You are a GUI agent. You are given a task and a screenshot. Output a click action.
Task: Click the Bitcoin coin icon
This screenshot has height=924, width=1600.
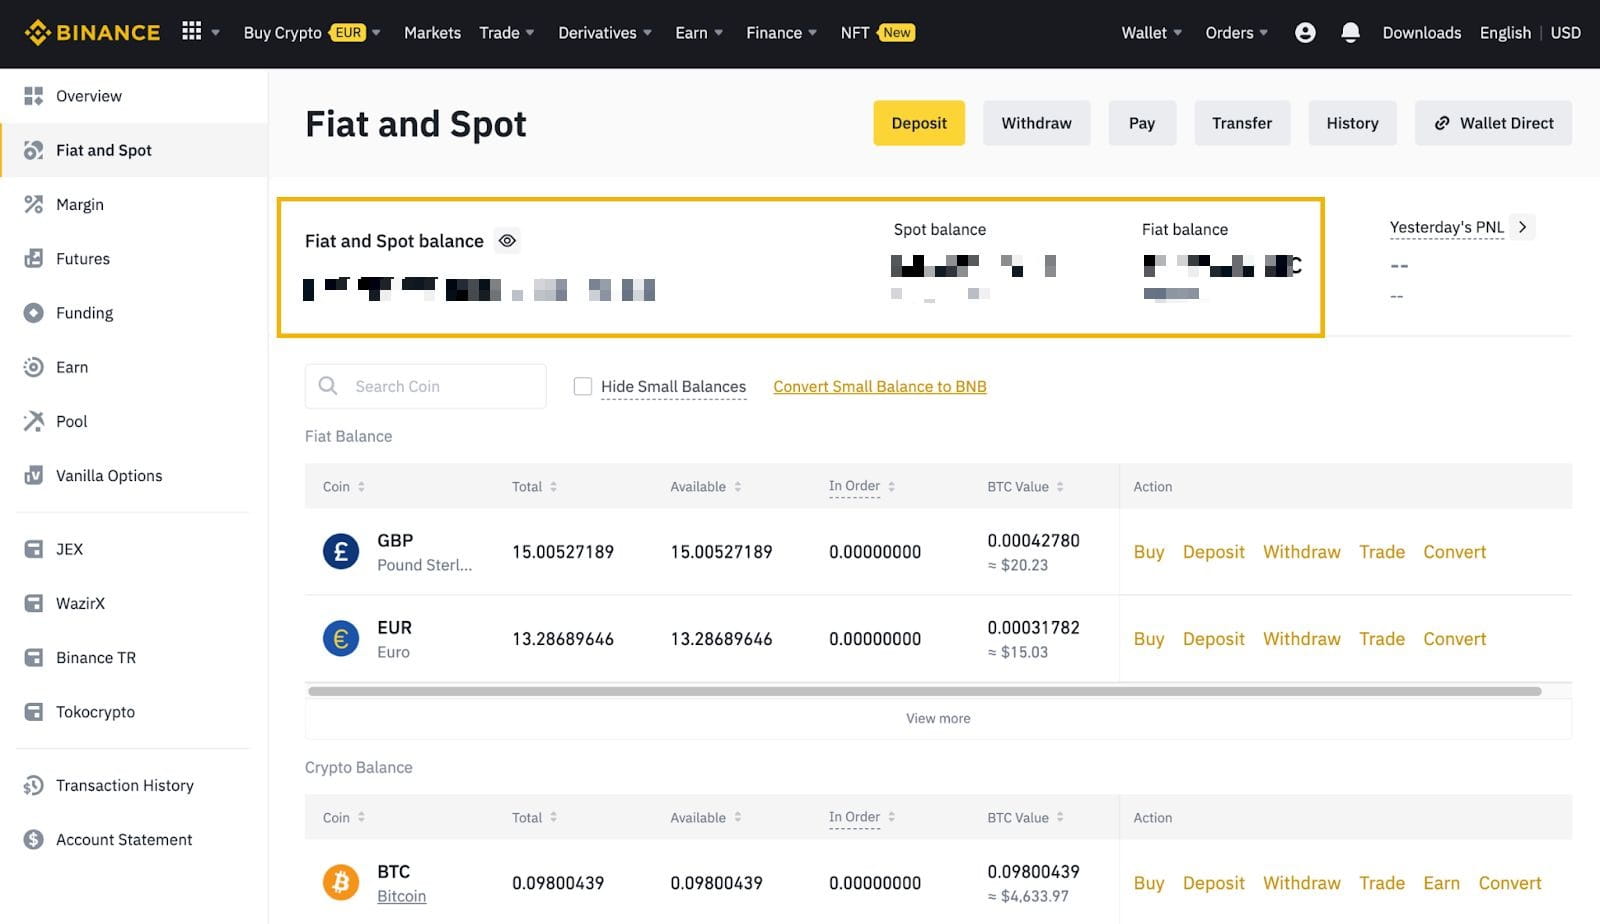coord(340,883)
